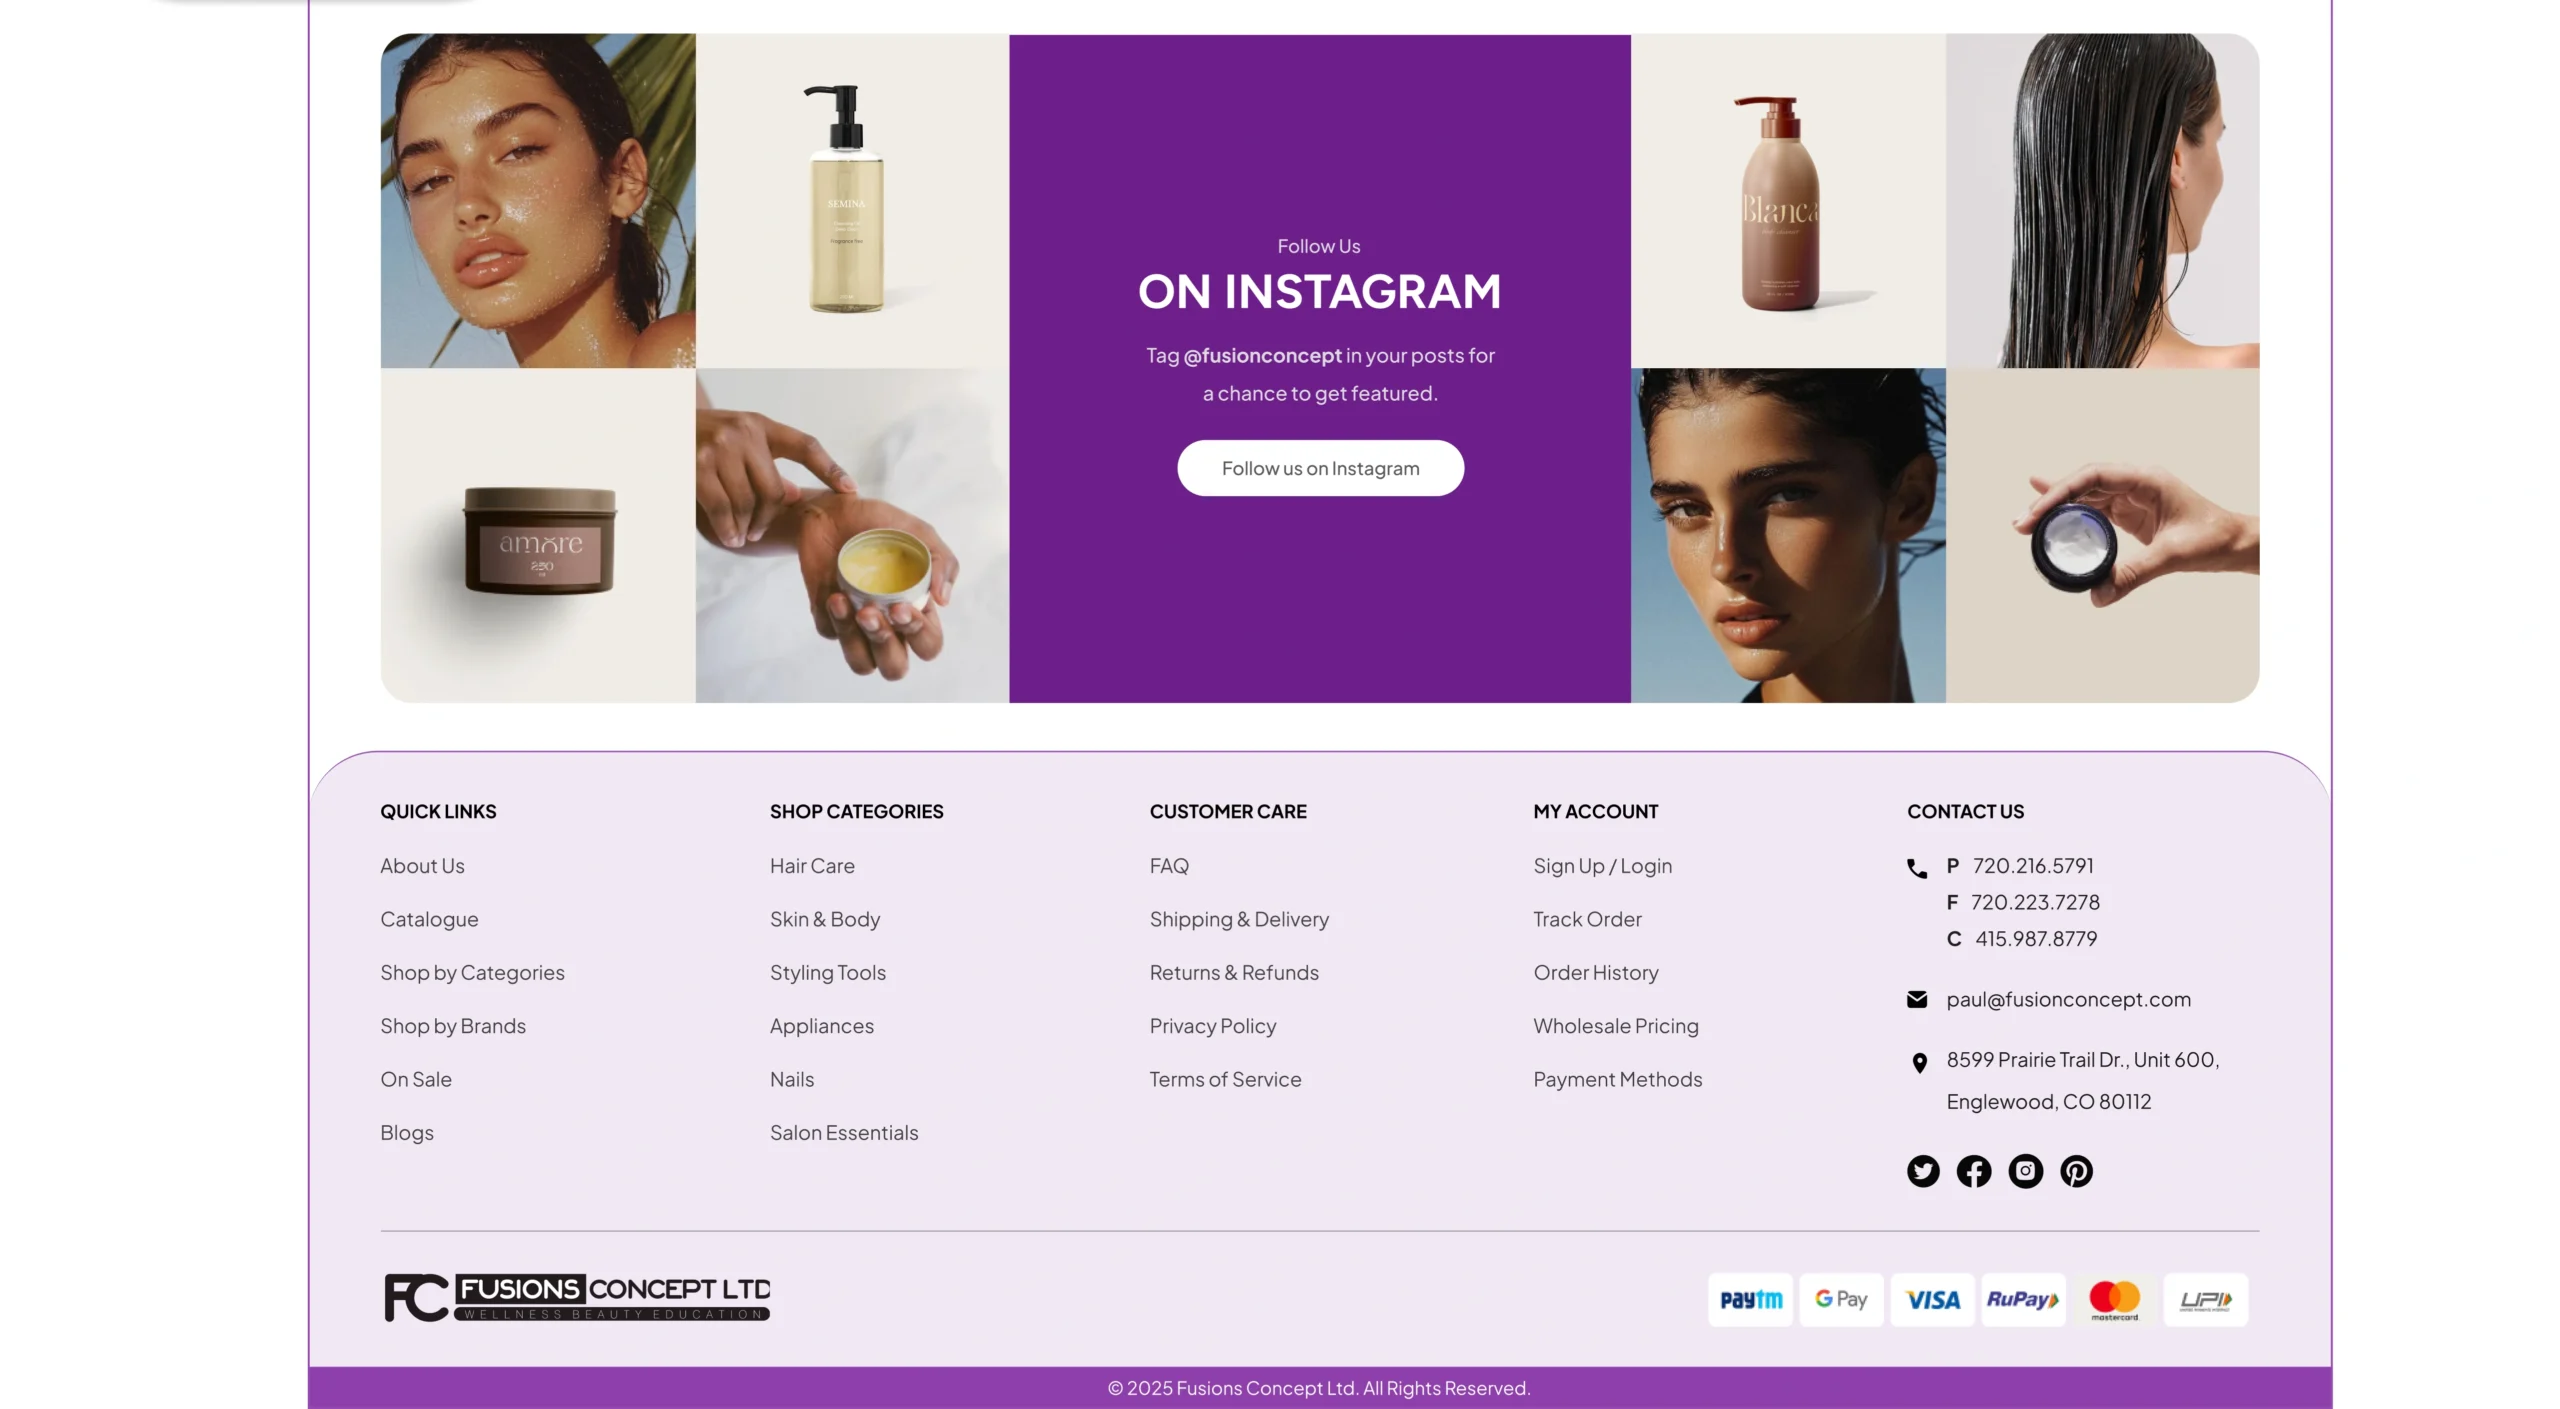
Task: Open the About Us link
Action: point(422,866)
